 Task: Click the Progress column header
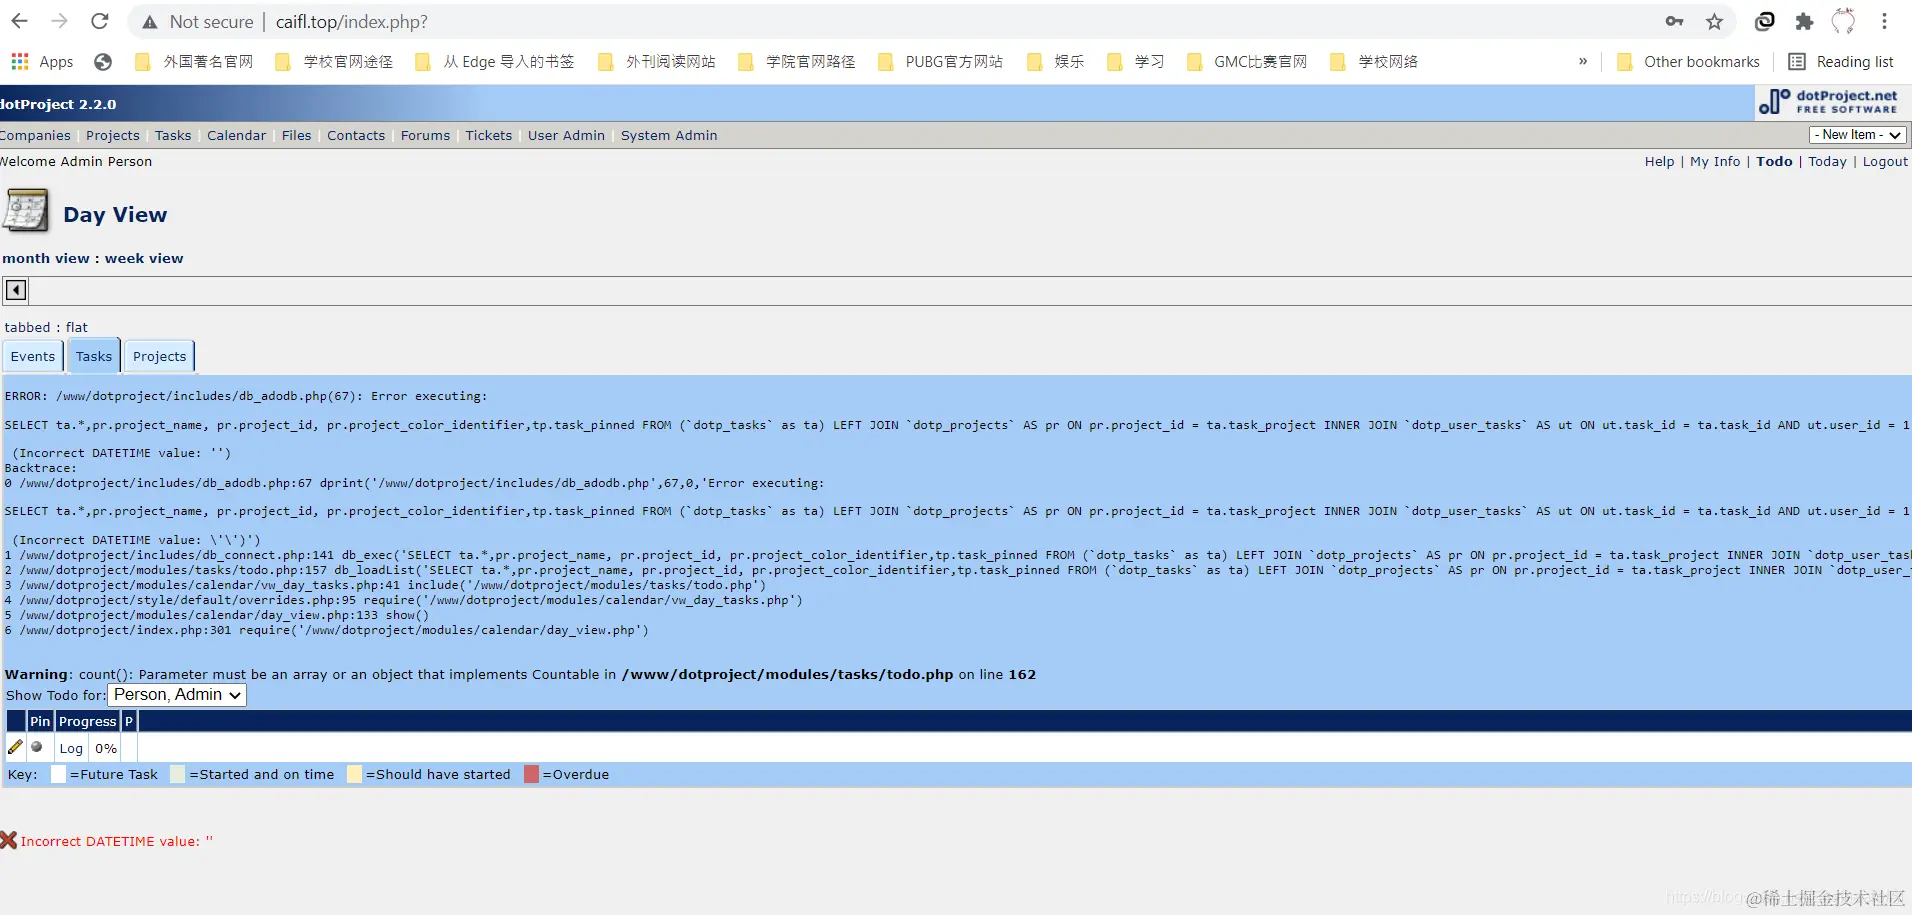point(88,721)
